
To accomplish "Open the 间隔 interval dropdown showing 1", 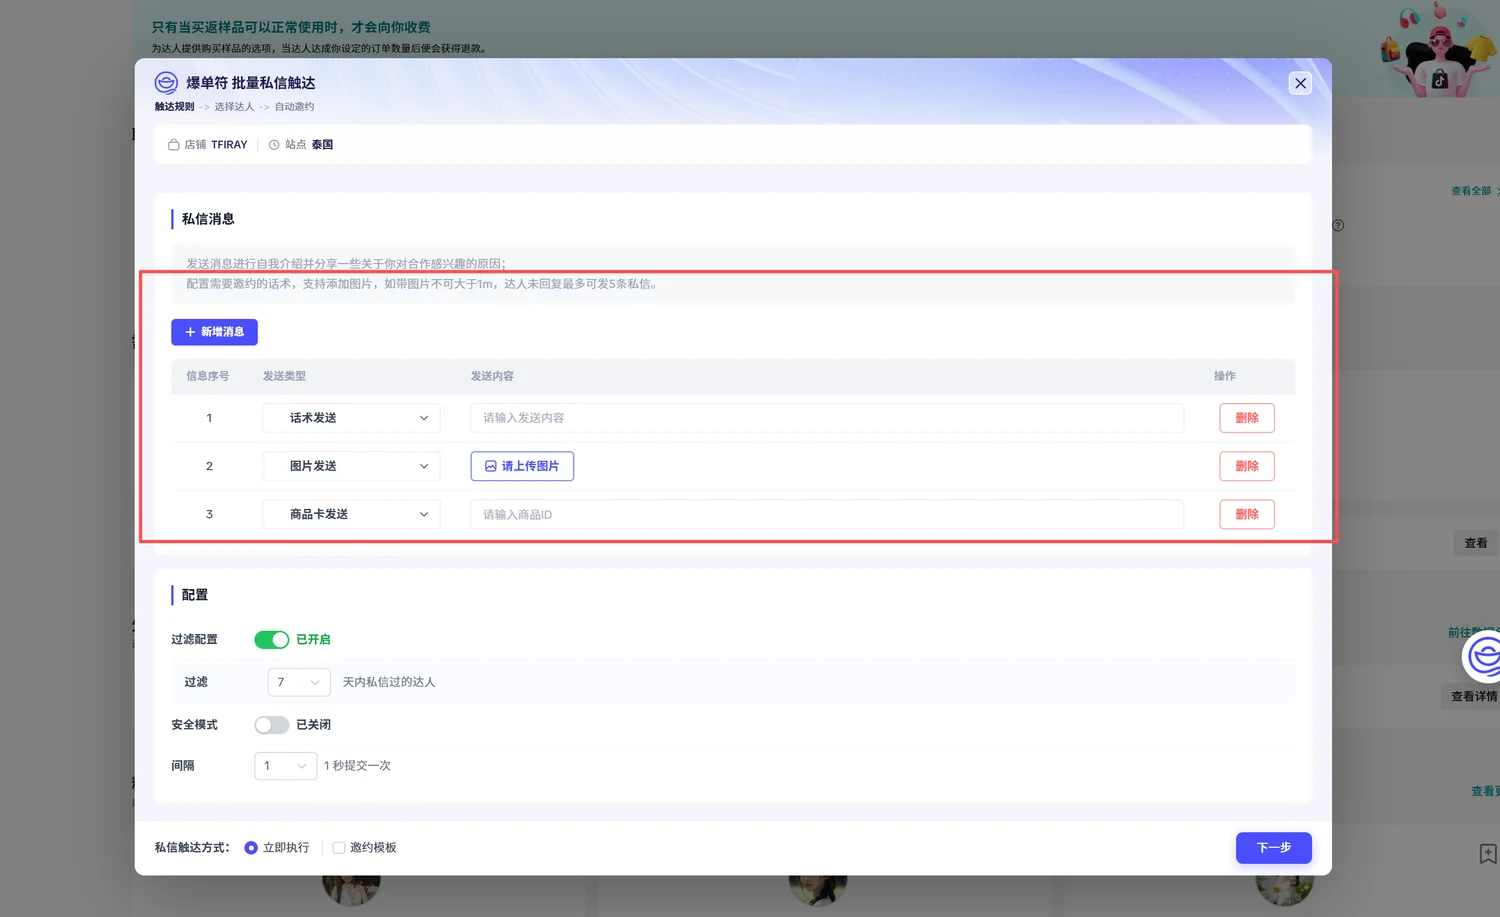I will point(286,766).
